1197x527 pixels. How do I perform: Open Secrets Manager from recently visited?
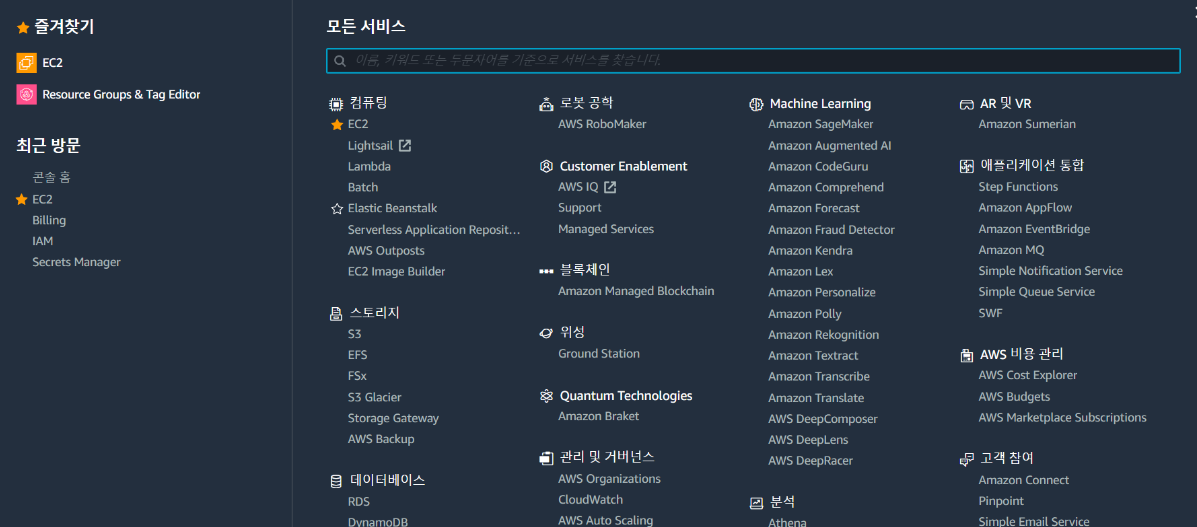pyautogui.click(x=76, y=262)
